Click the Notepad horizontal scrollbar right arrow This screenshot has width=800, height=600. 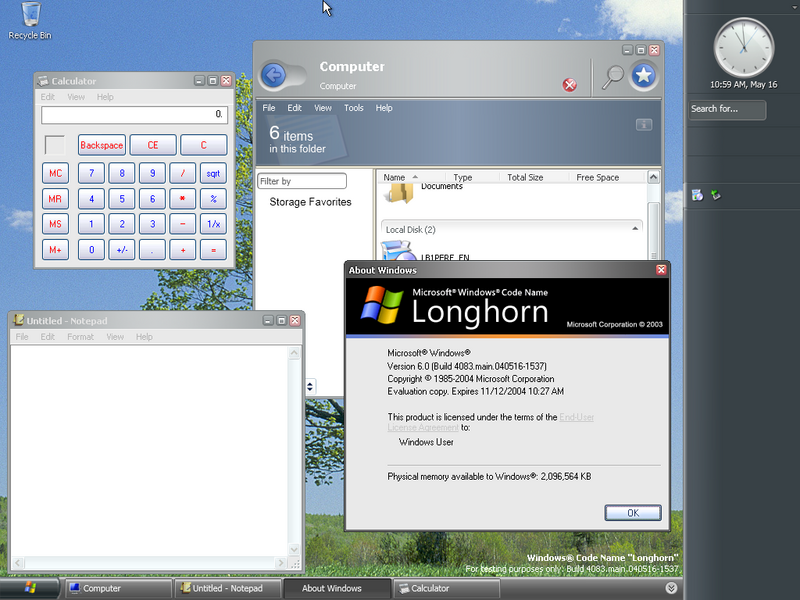[x=280, y=563]
